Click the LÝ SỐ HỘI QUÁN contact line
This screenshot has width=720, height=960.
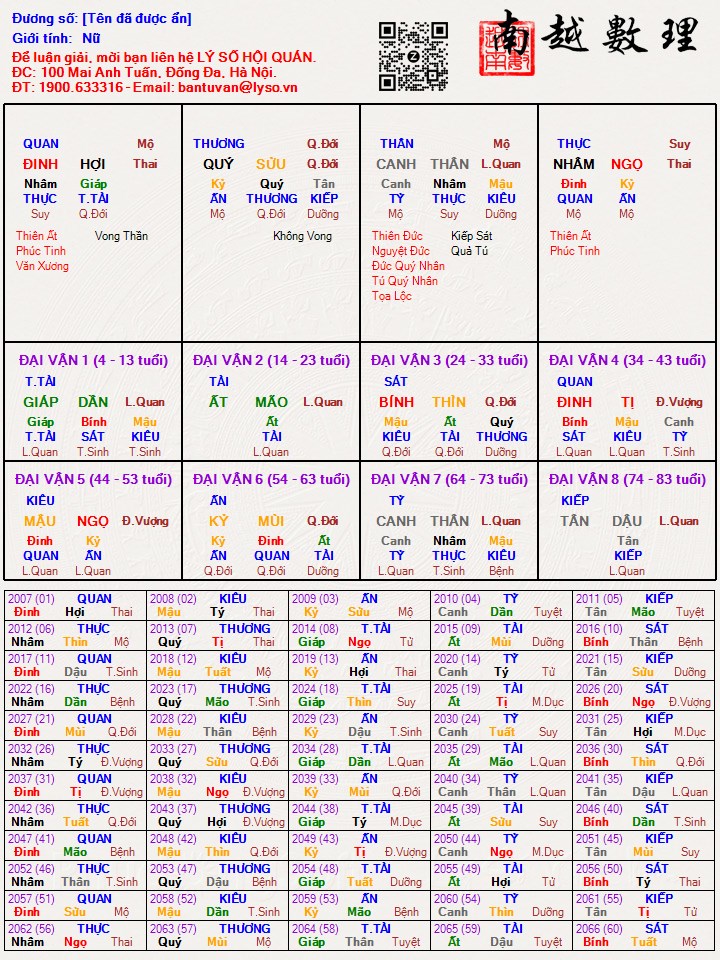164,58
